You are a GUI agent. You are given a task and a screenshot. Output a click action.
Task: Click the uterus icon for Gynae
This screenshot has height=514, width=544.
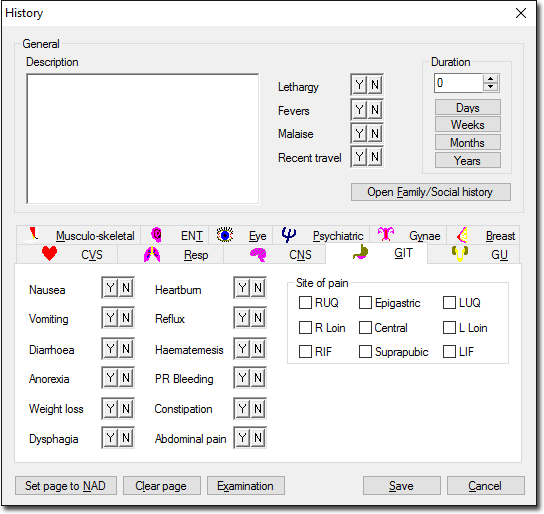click(386, 234)
